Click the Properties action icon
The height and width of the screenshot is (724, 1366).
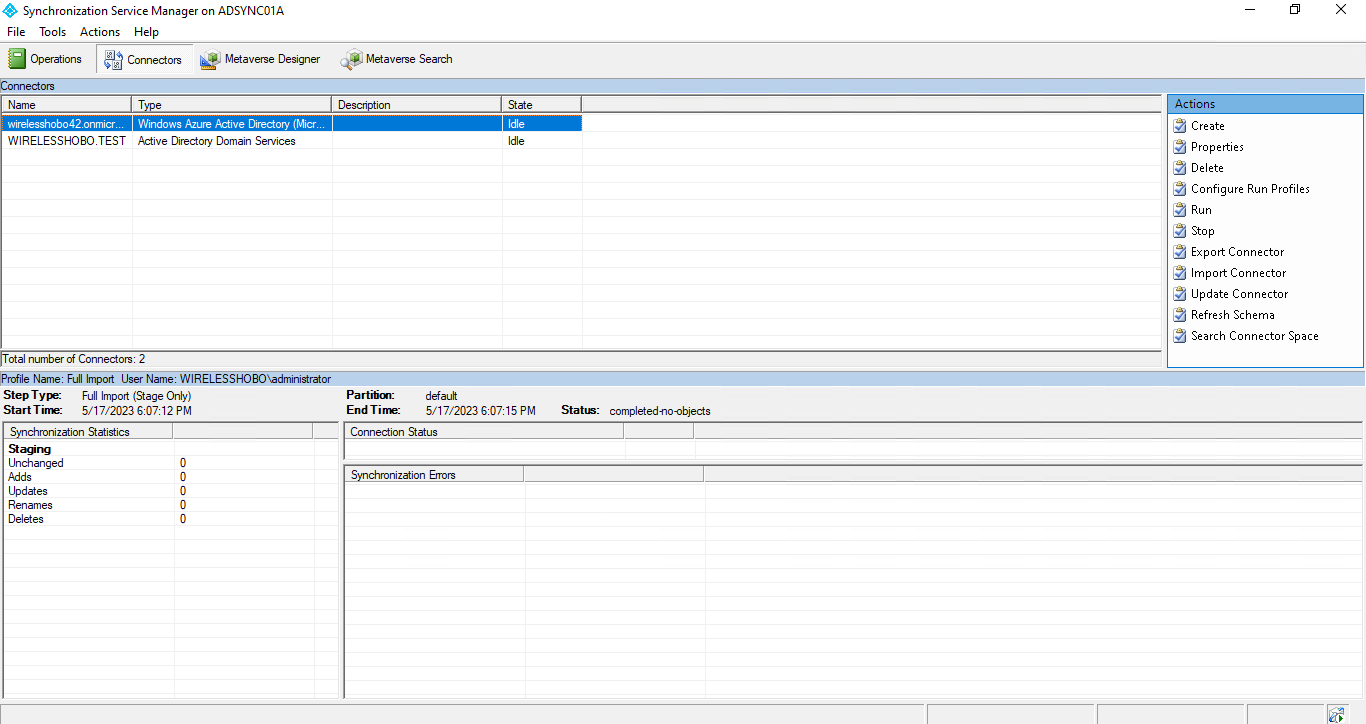pyautogui.click(x=1180, y=147)
